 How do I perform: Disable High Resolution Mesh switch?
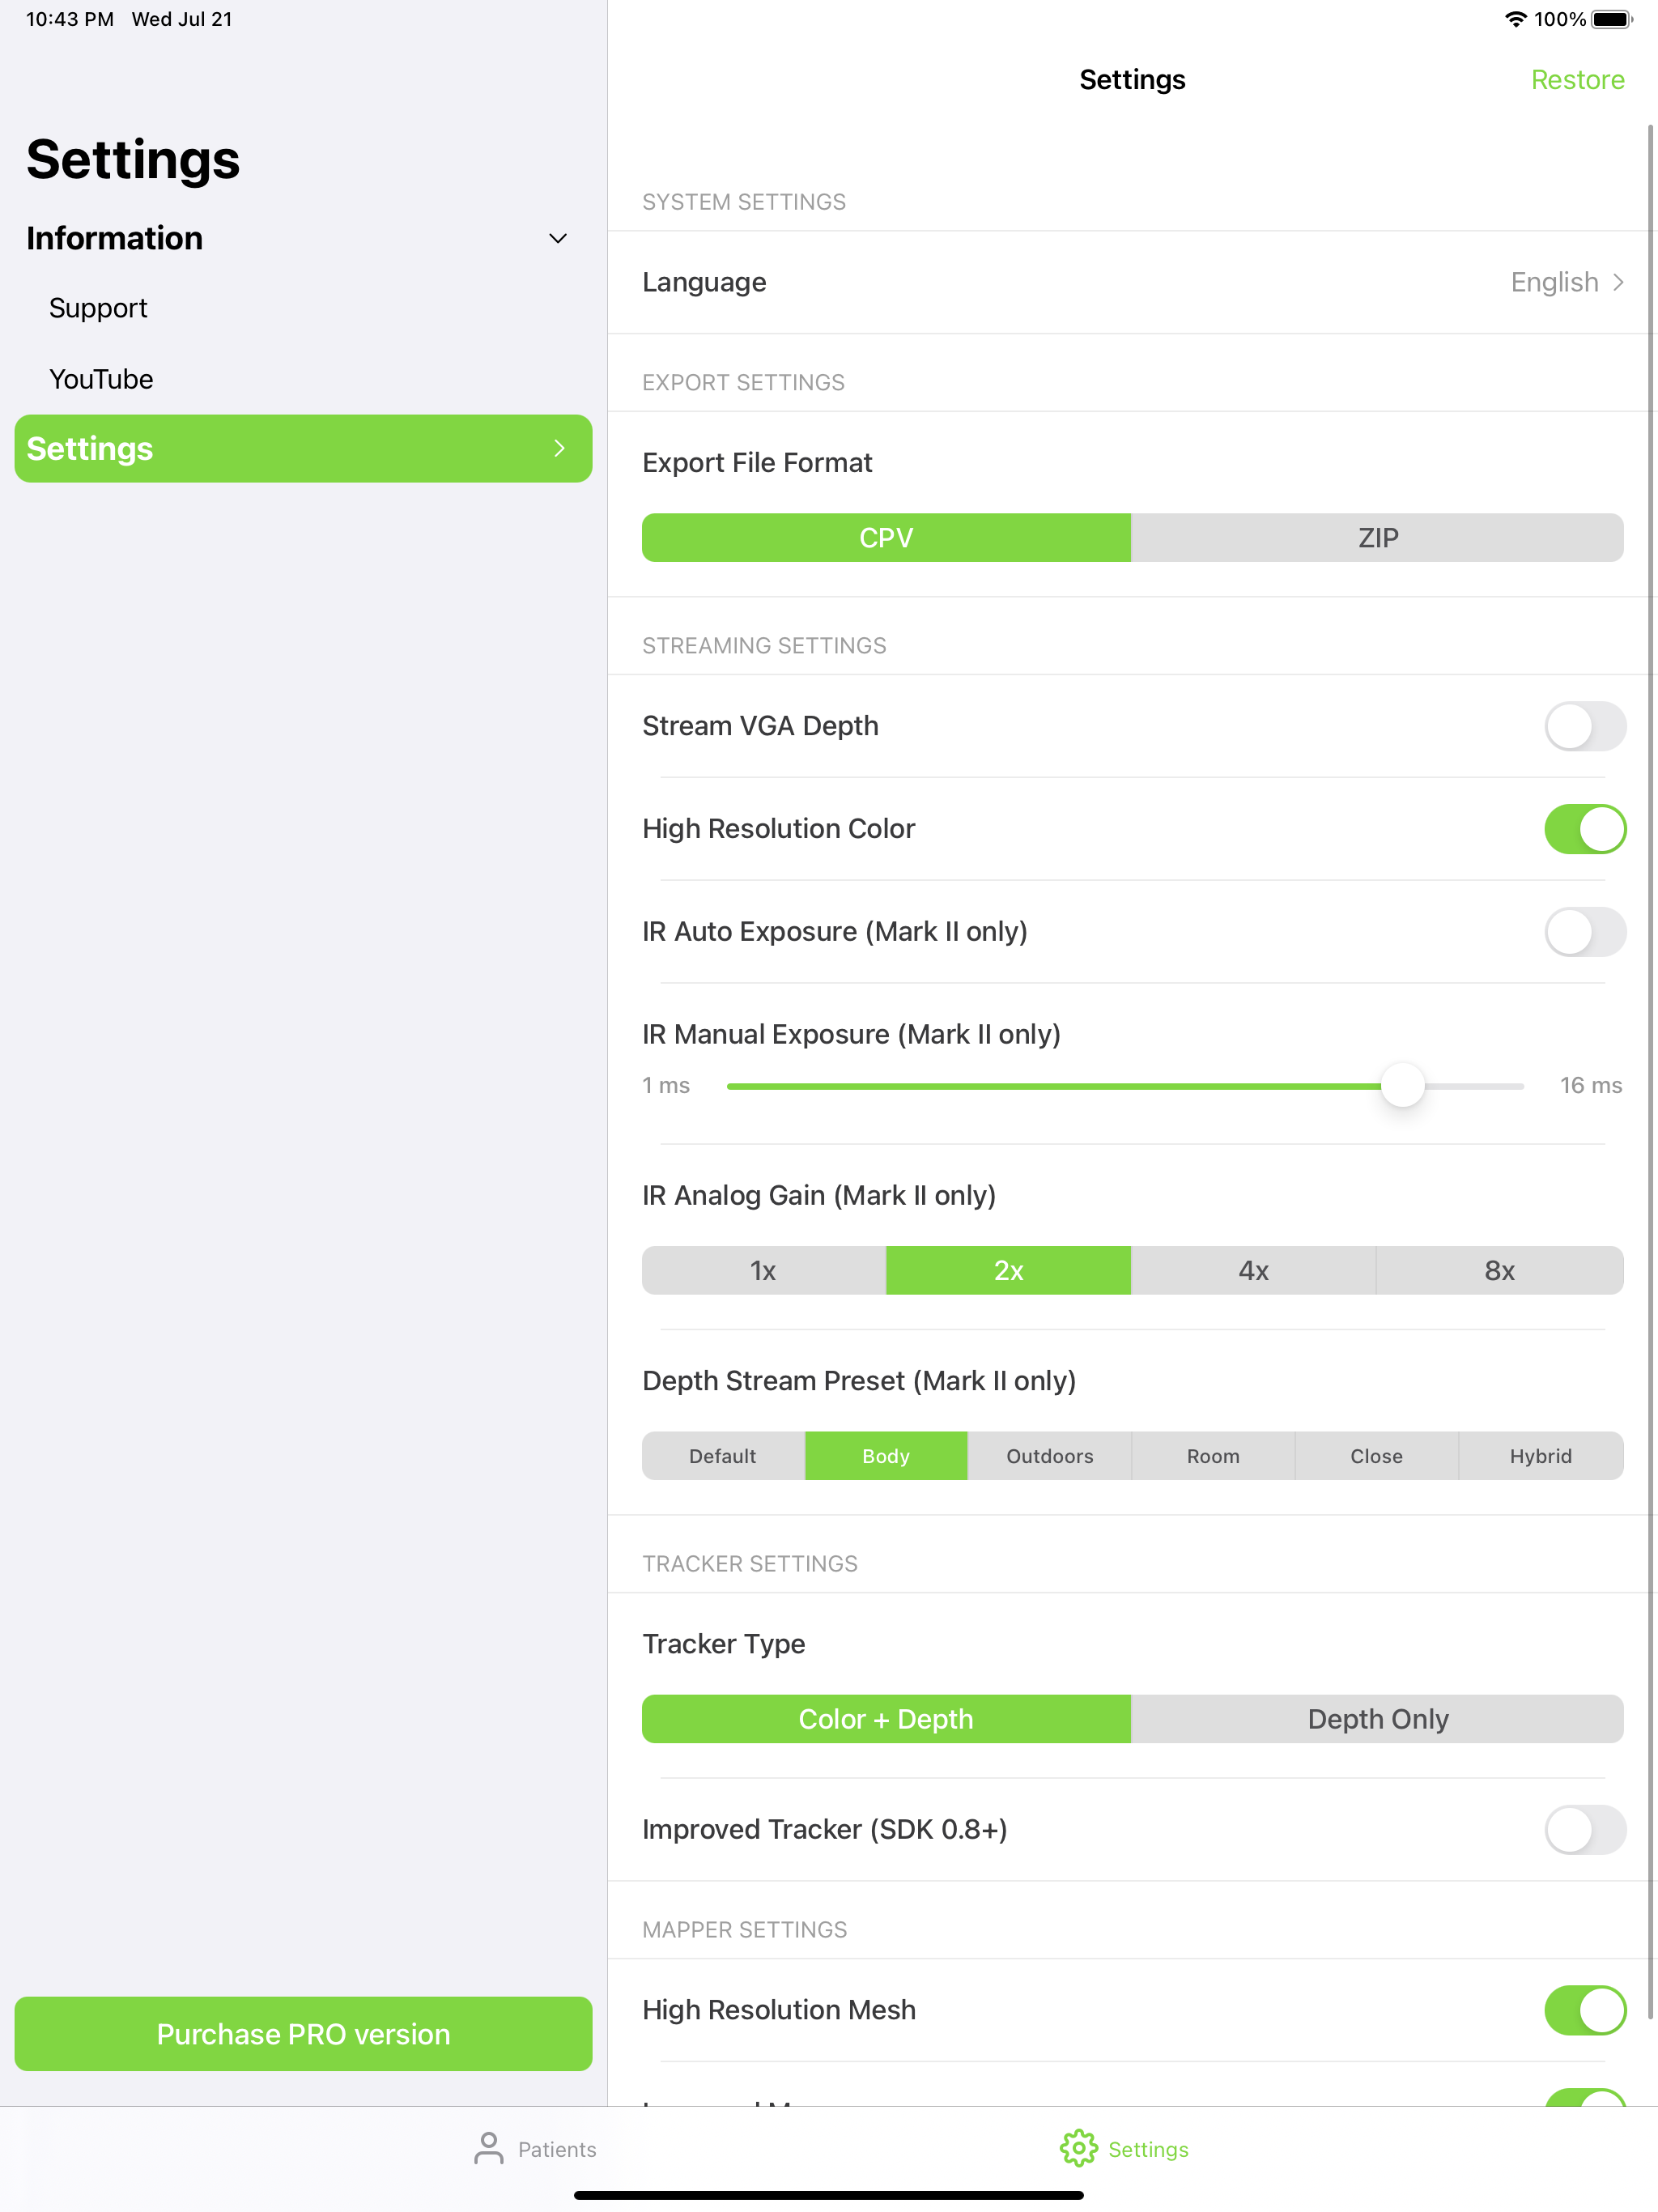(x=1585, y=2010)
